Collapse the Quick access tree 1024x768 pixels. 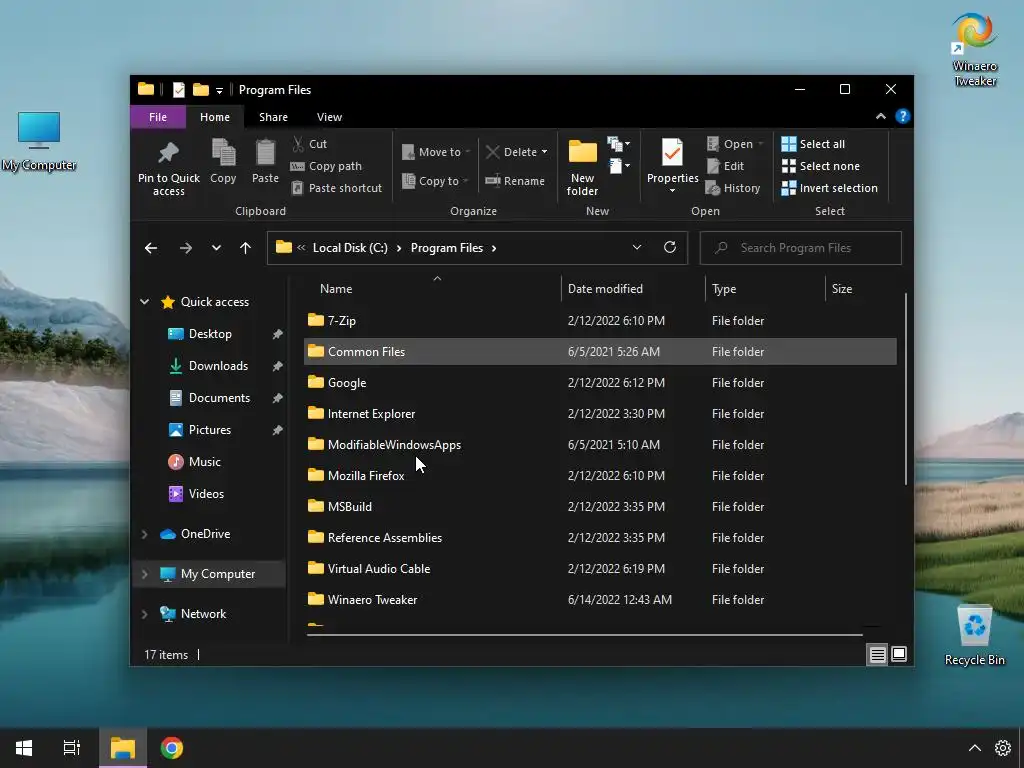point(144,302)
